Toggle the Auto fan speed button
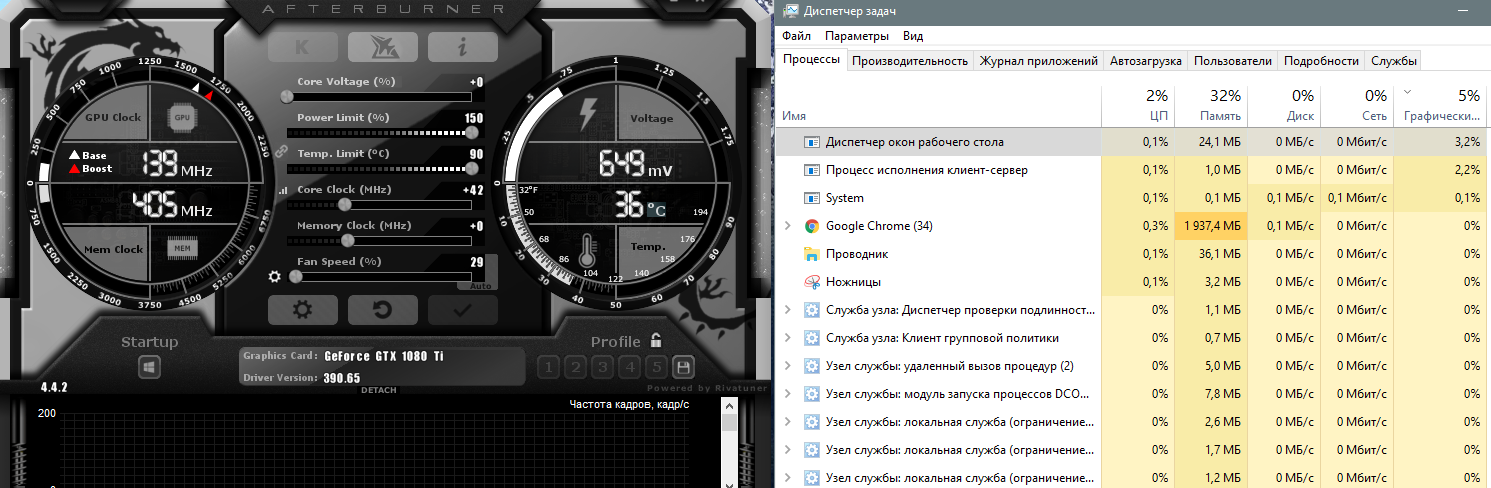Image resolution: width=1491 pixels, height=488 pixels. pyautogui.click(x=481, y=286)
